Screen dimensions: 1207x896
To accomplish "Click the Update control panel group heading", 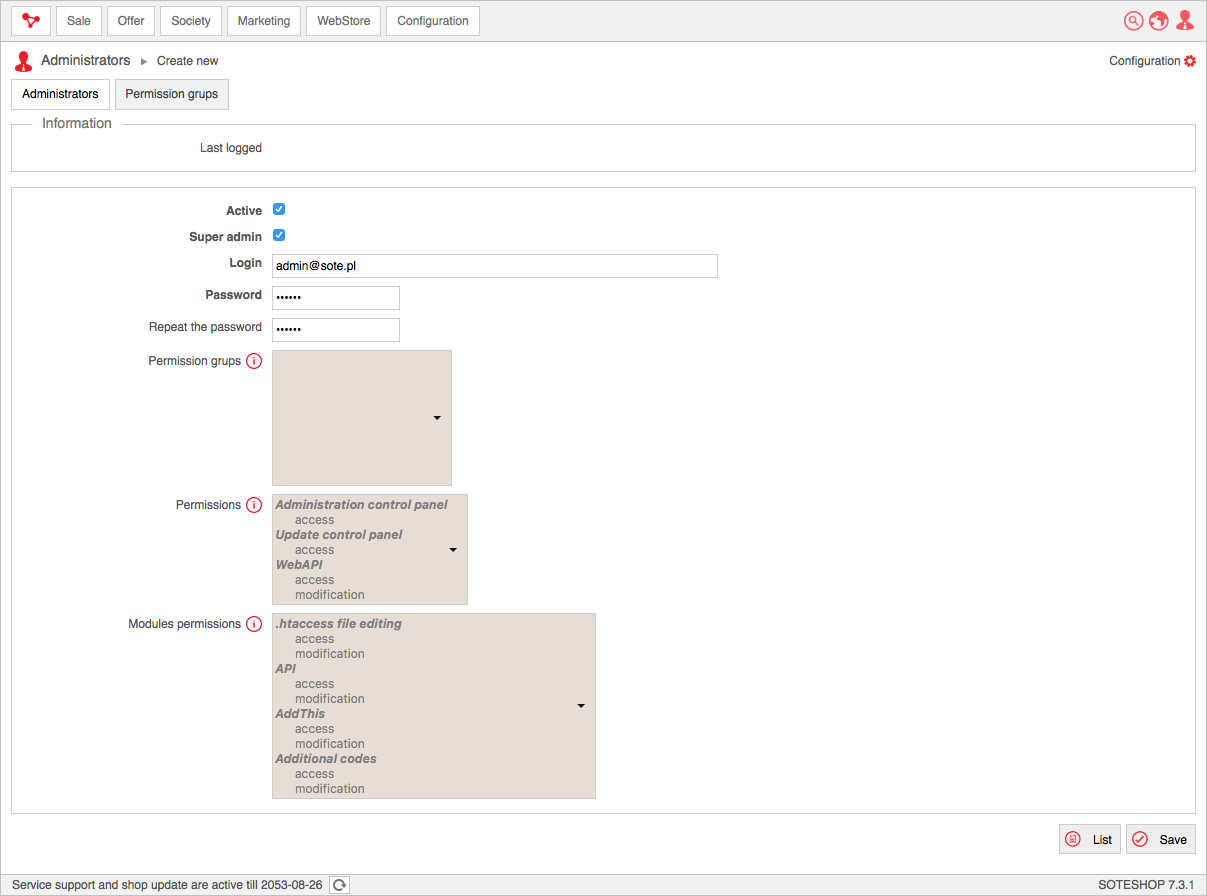I will [339, 535].
